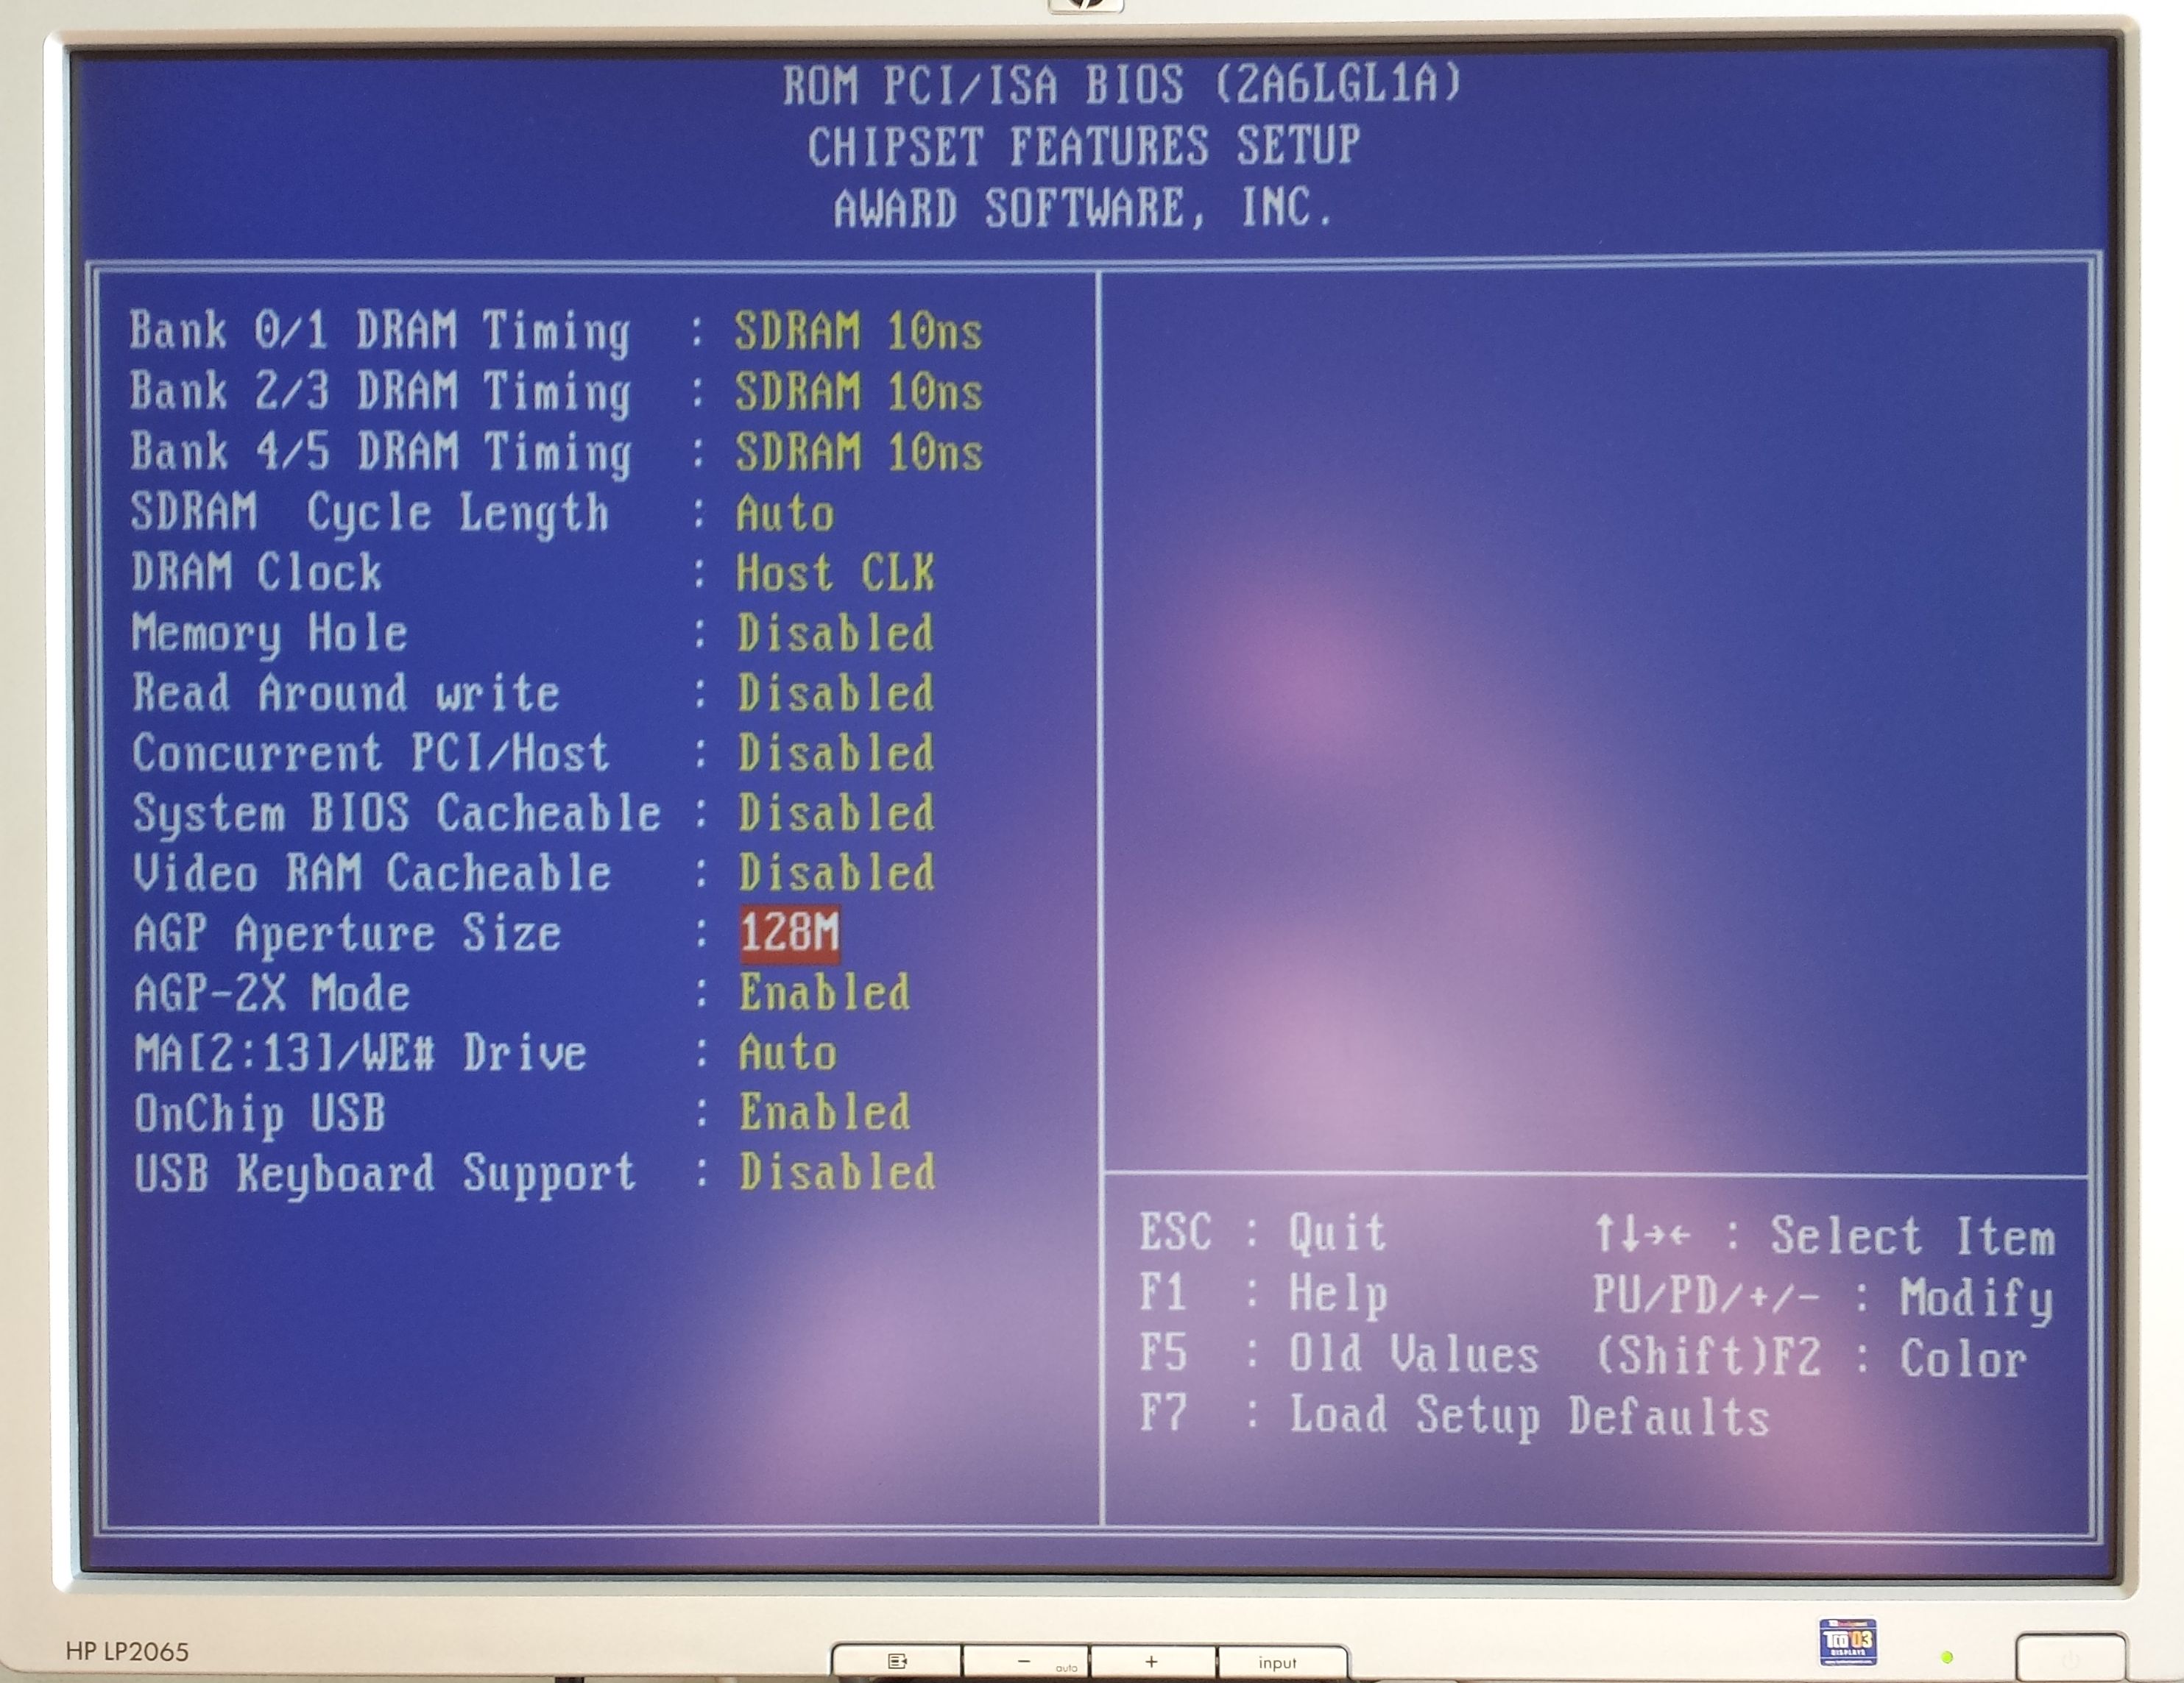This screenshot has height=1683, width=2184.
Task: Click the MA[2:13]/WE# Drive label
Action: tap(360, 1053)
